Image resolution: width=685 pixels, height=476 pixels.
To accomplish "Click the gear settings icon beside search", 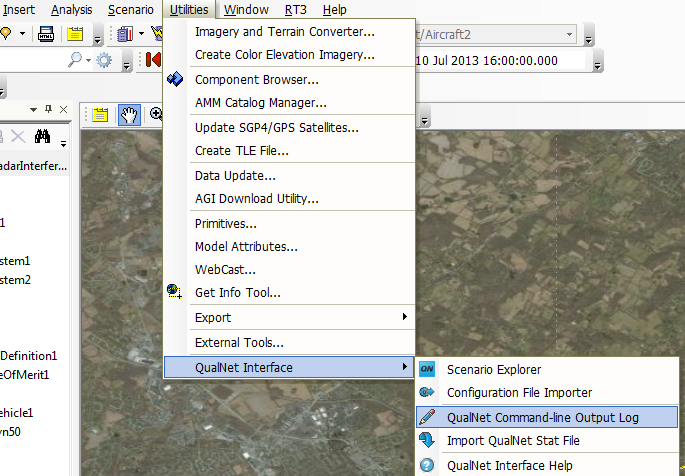I will point(105,61).
